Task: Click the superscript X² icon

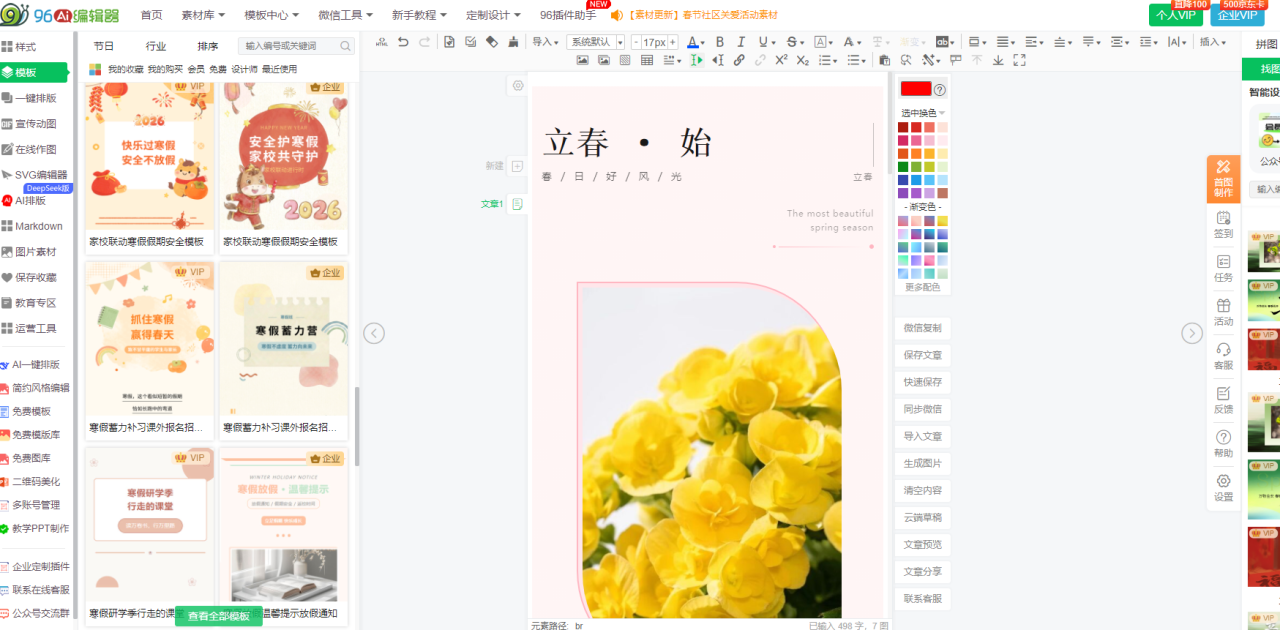Action: (x=781, y=60)
